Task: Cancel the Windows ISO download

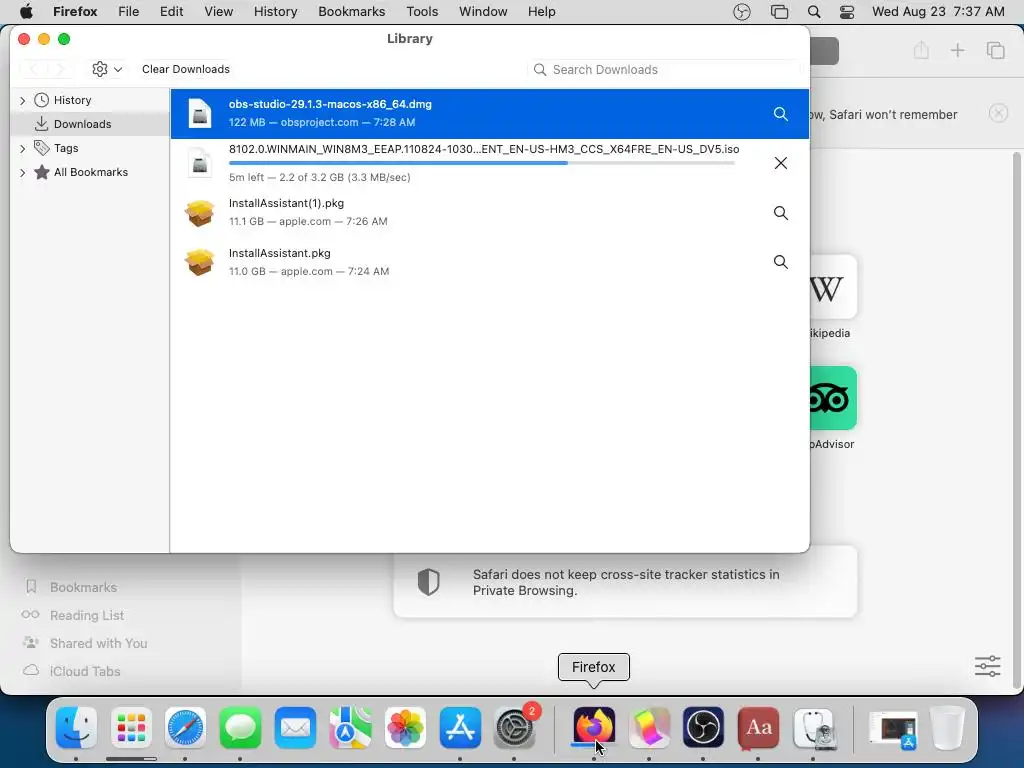Action: (x=780, y=163)
